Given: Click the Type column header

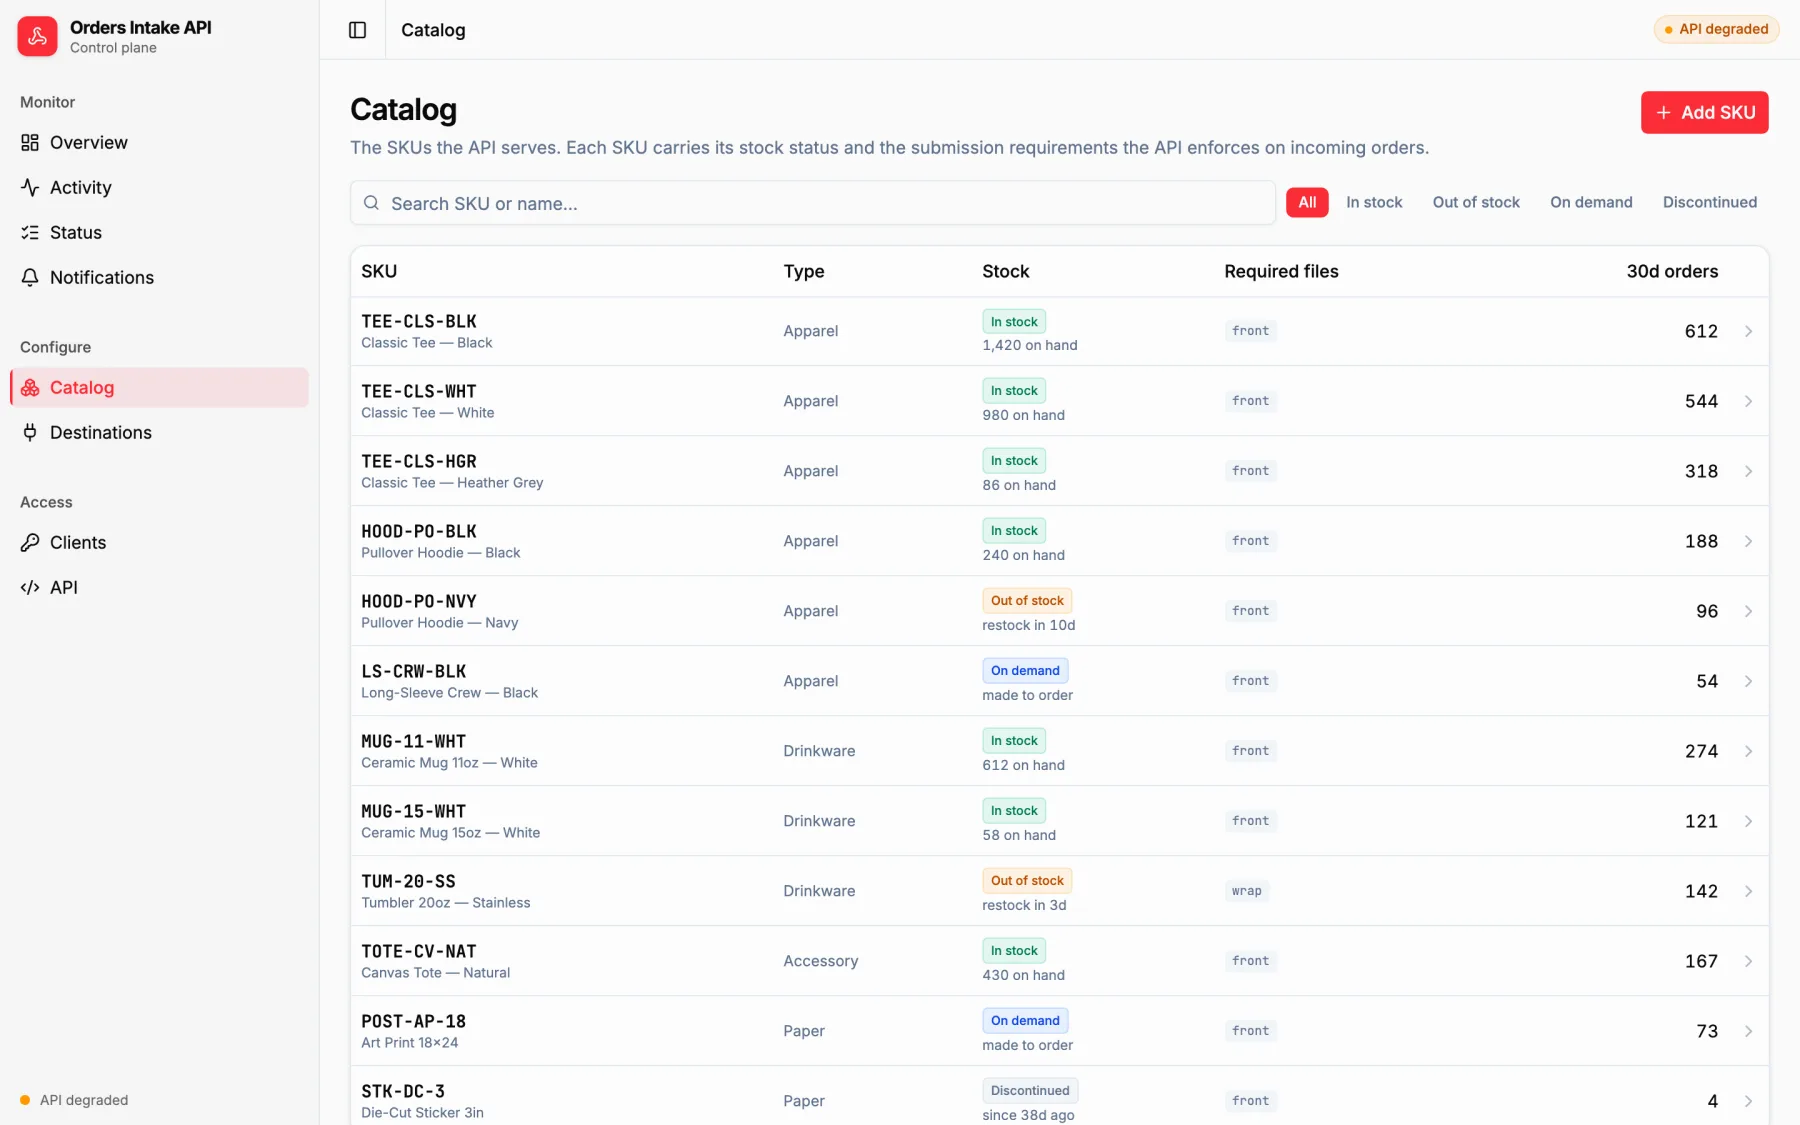Looking at the screenshot, I should pos(804,271).
